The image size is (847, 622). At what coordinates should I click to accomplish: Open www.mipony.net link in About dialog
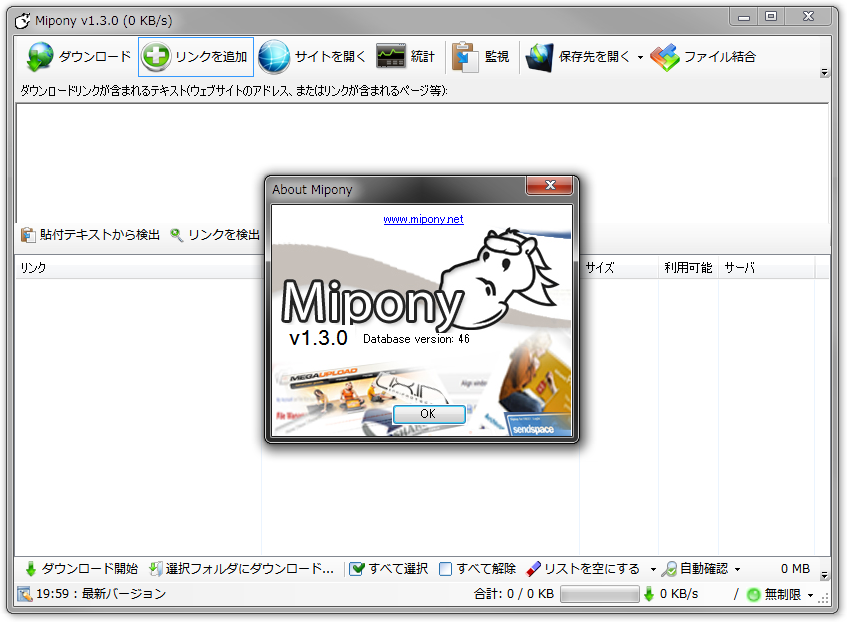click(423, 219)
